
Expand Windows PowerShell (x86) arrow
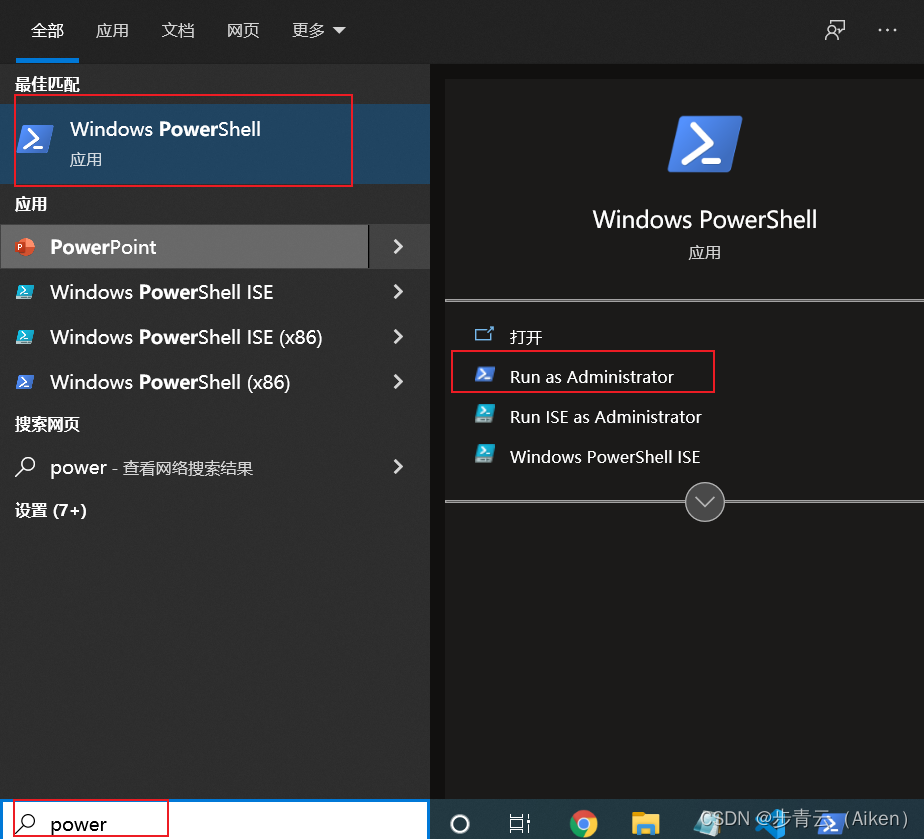click(399, 382)
